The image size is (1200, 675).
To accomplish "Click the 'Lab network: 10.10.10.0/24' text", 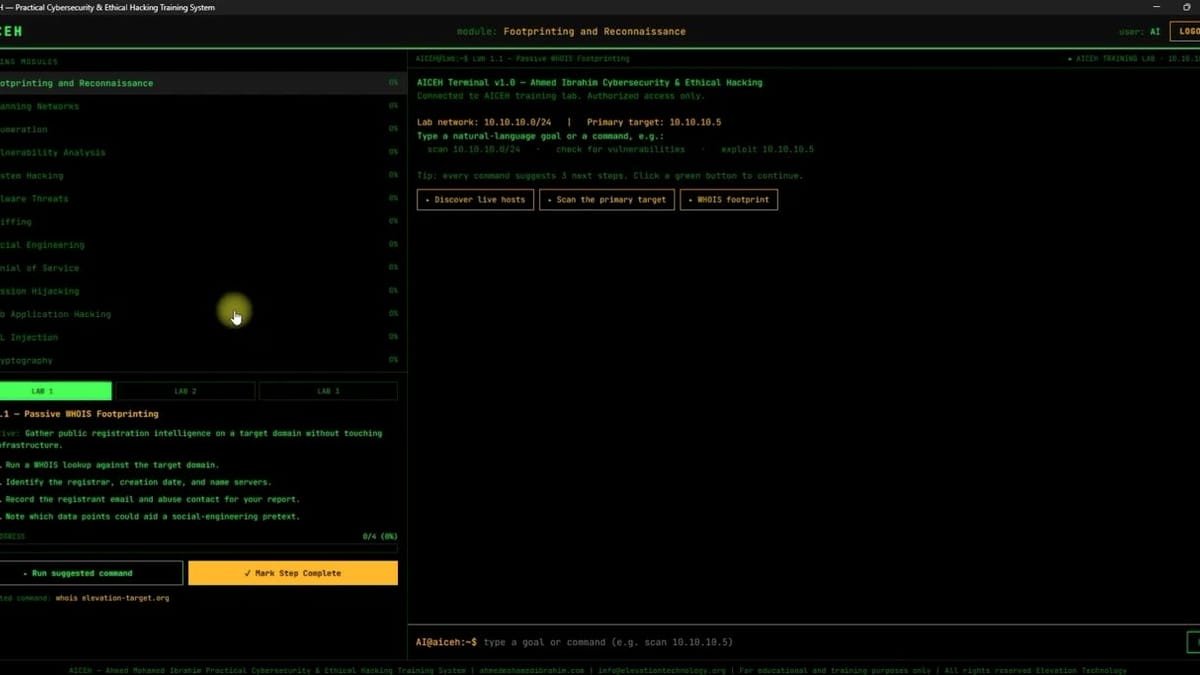I will tap(484, 122).
